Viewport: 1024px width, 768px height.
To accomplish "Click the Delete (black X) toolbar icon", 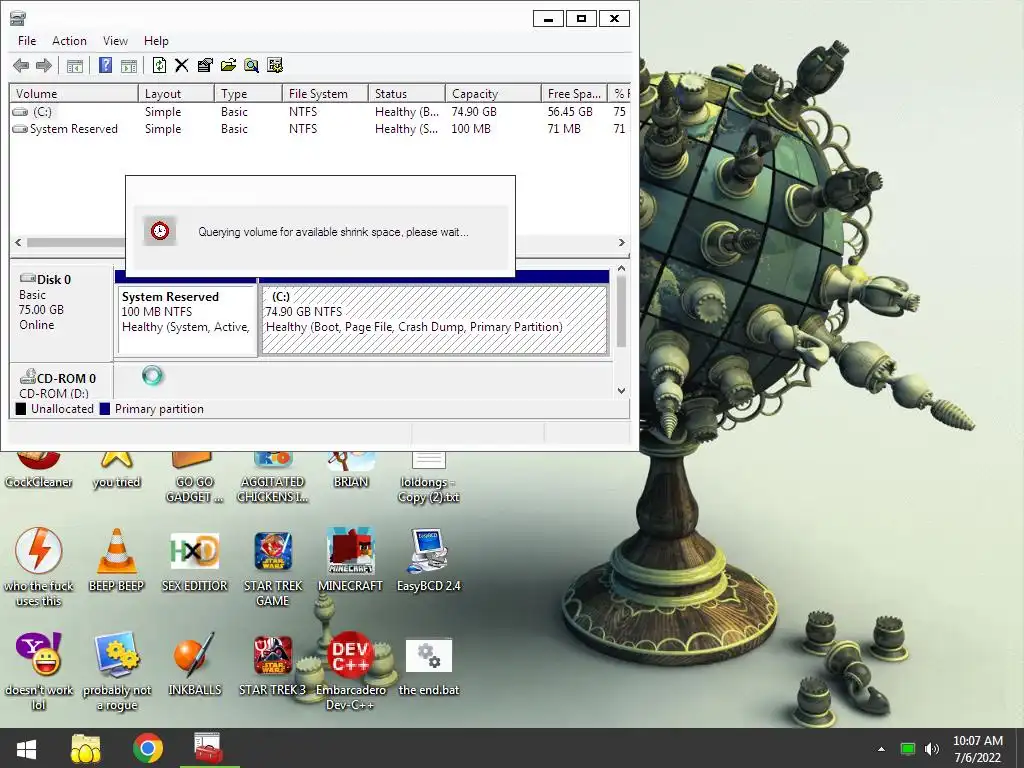I will [x=182, y=65].
